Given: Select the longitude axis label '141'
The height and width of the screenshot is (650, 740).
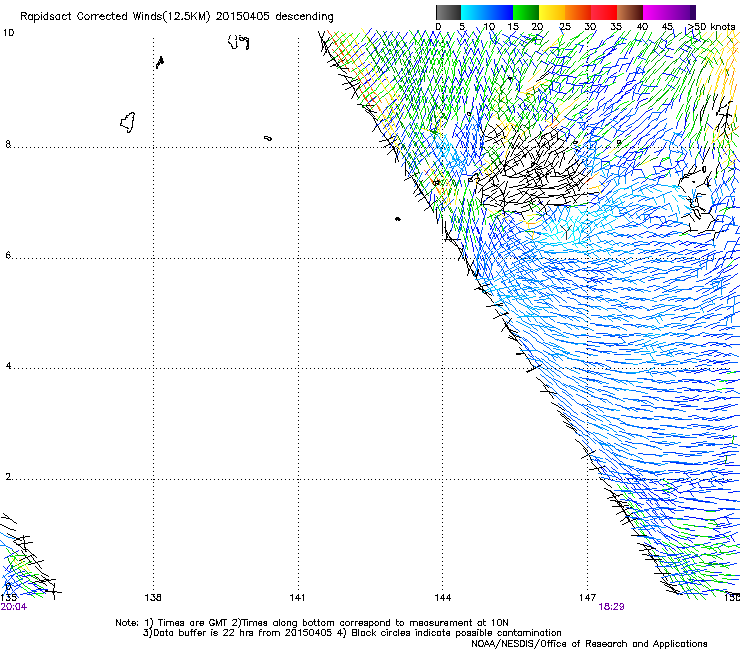Looking at the screenshot, I should tap(297, 598).
